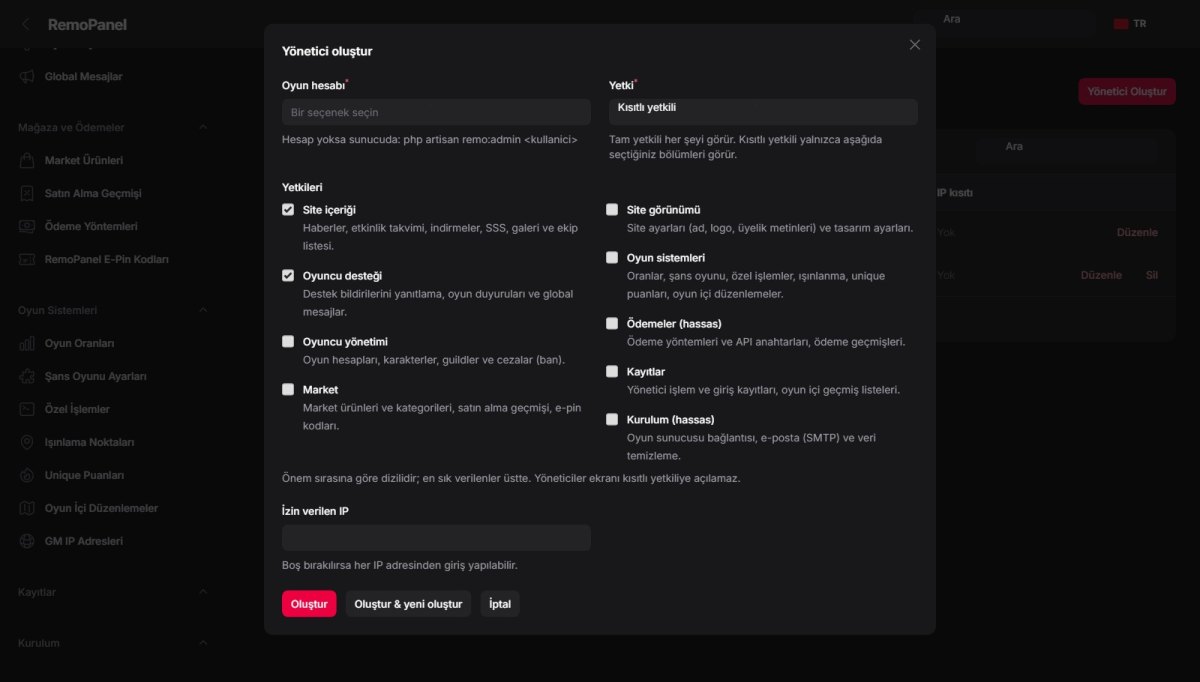Screen dimensions: 1200x682
Task: Select the Oyun Oranları chart icon
Action: point(27,343)
